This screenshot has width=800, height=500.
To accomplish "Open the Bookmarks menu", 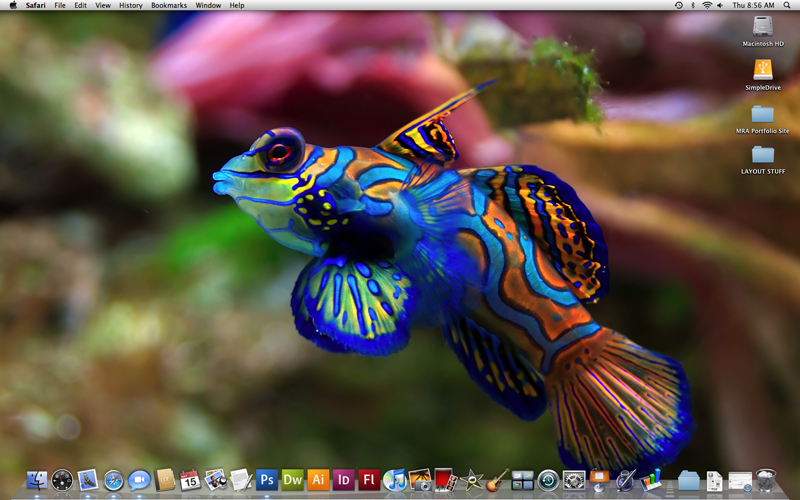I will 169,5.
